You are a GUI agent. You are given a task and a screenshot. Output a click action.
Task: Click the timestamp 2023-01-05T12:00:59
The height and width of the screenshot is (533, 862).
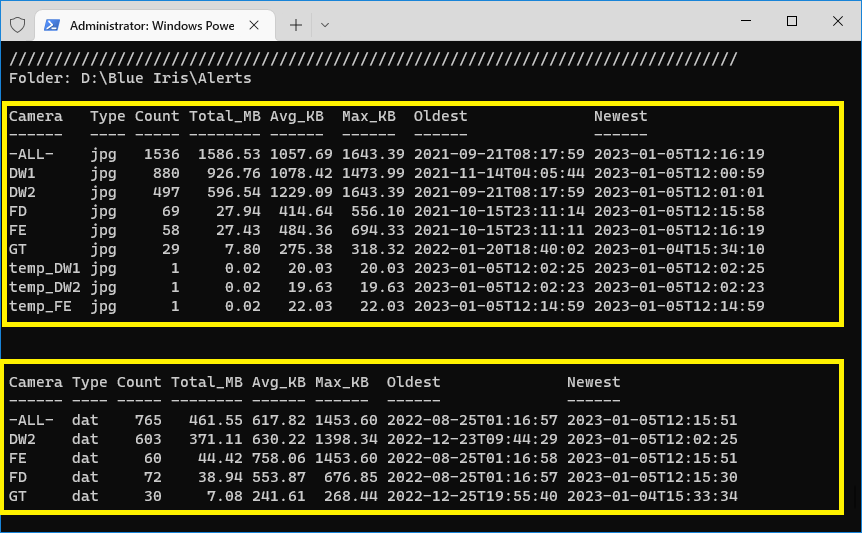click(x=679, y=174)
